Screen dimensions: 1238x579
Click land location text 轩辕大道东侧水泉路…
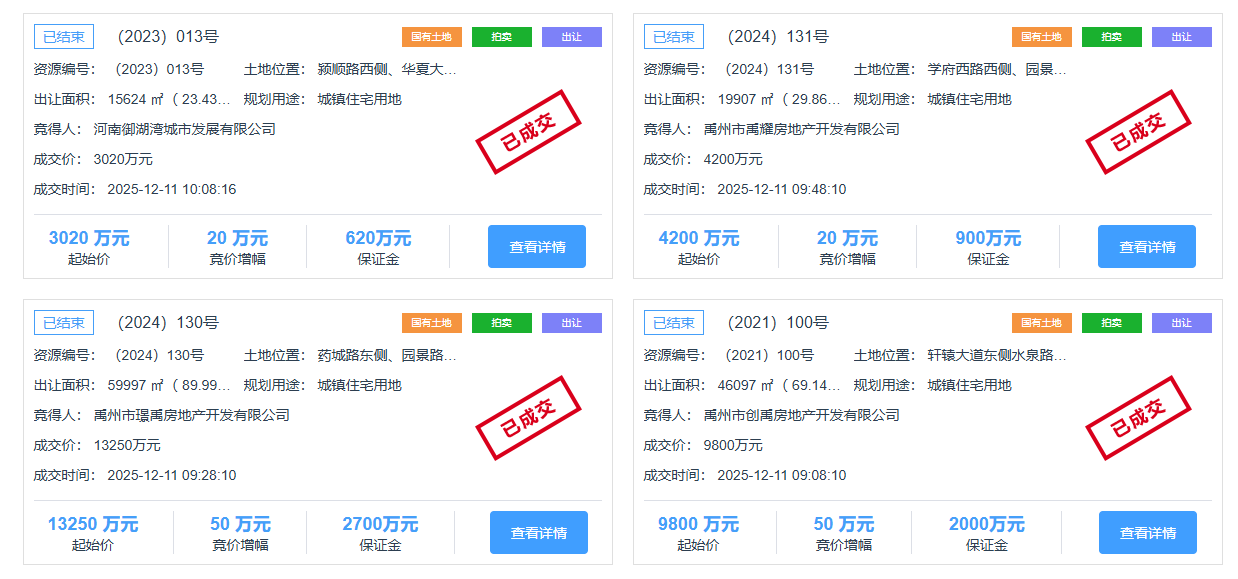(996, 355)
